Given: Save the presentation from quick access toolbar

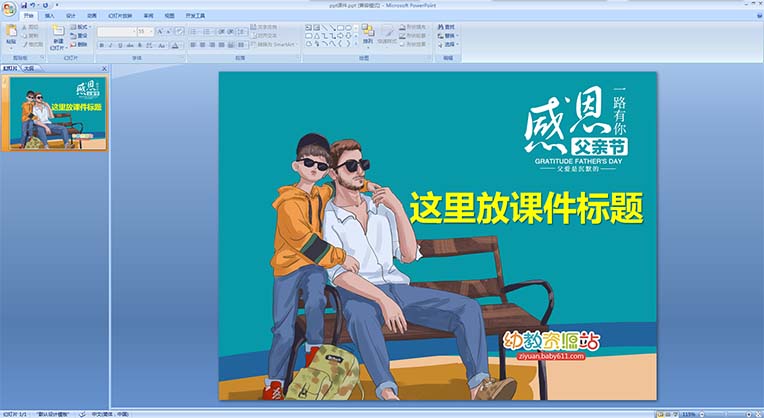Looking at the screenshot, I should click(24, 5).
